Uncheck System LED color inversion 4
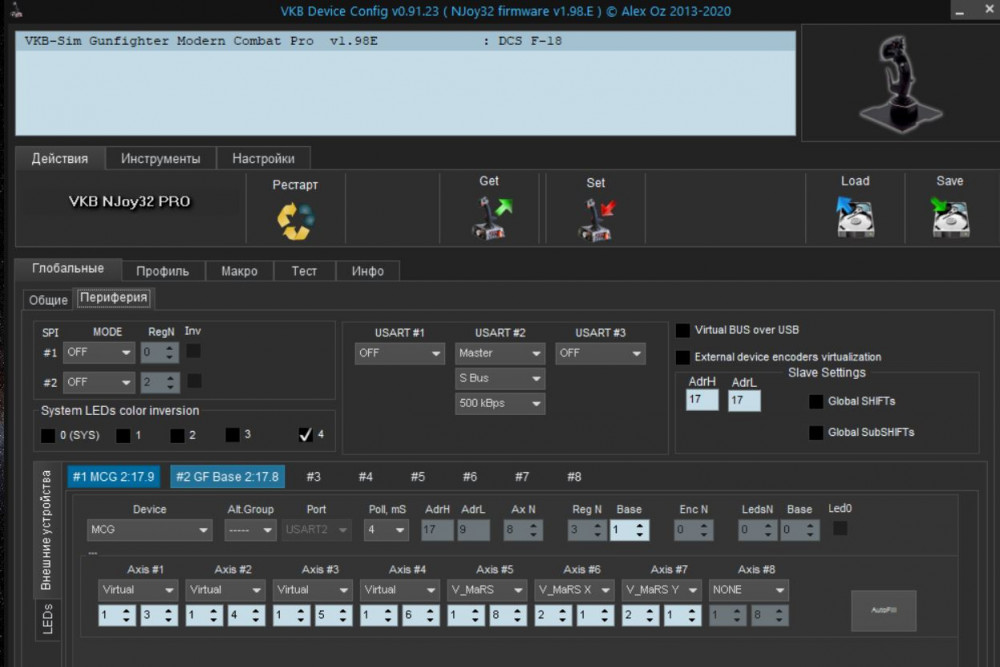Image resolution: width=1000 pixels, height=667 pixels. point(306,435)
